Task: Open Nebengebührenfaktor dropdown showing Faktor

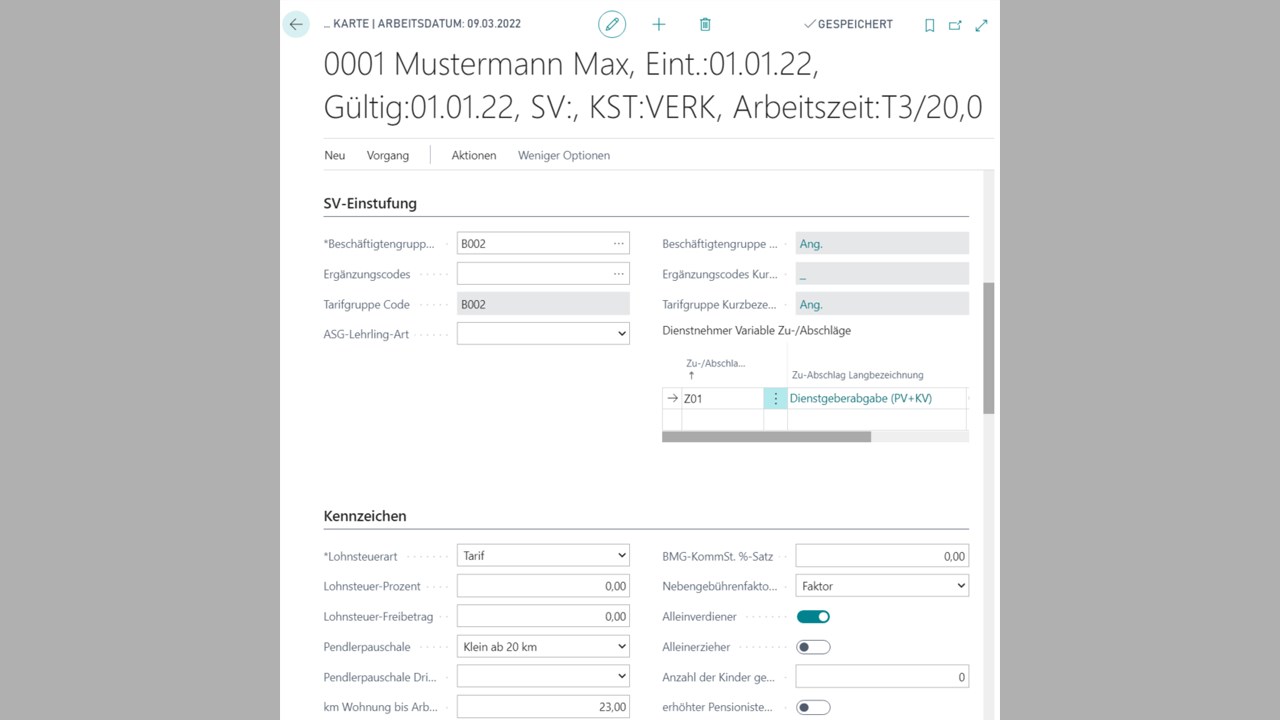Action: pyautogui.click(x=882, y=586)
